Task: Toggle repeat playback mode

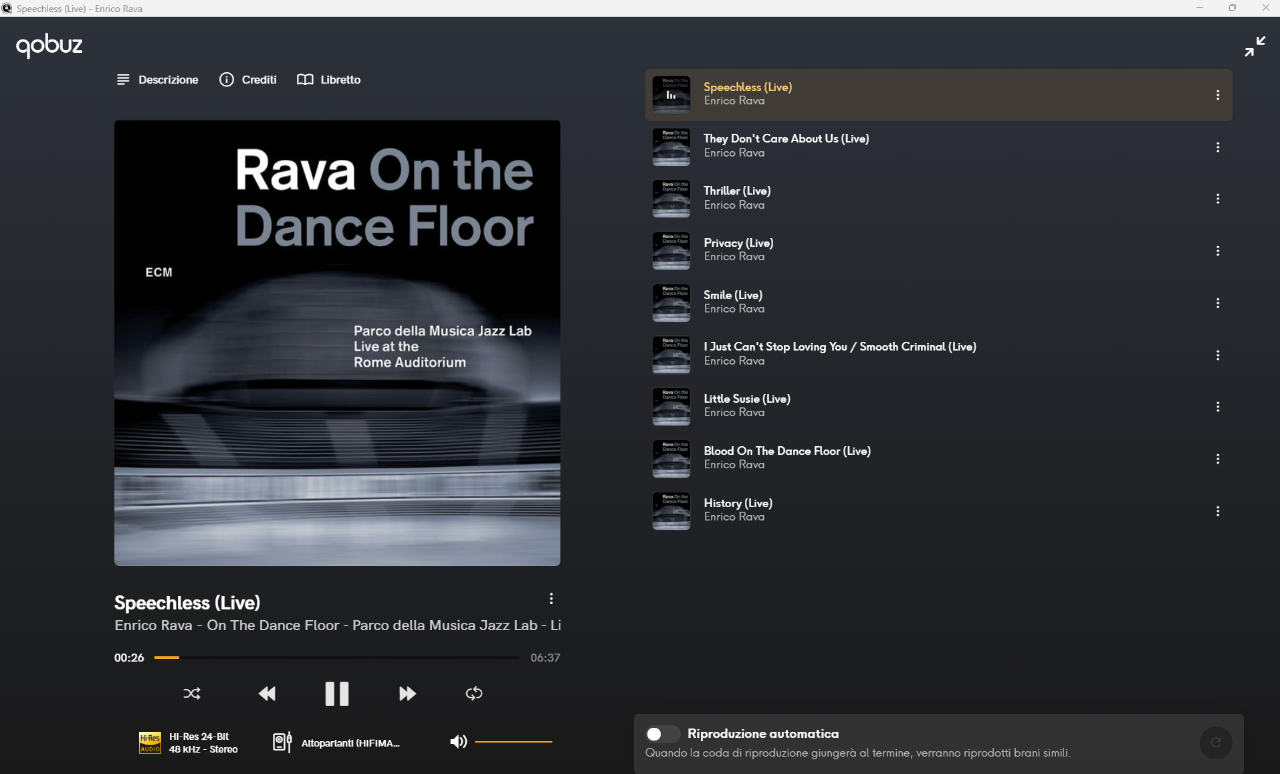Action: coord(474,693)
